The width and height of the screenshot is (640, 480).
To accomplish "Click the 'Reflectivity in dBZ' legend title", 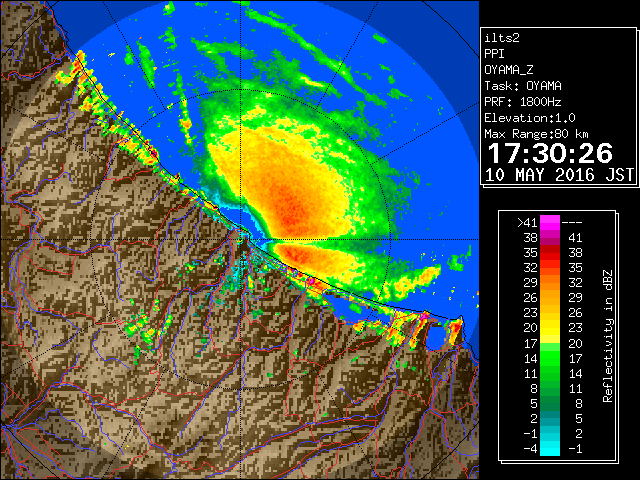I will (x=608, y=336).
